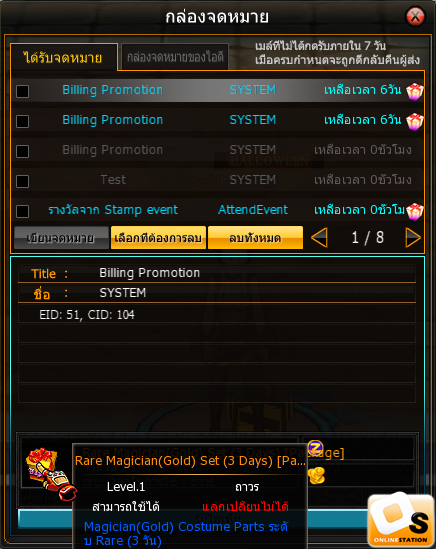Viewport: 436px width, 549px height.
Task: Click the purple Z coin icon
Action: 315,447
